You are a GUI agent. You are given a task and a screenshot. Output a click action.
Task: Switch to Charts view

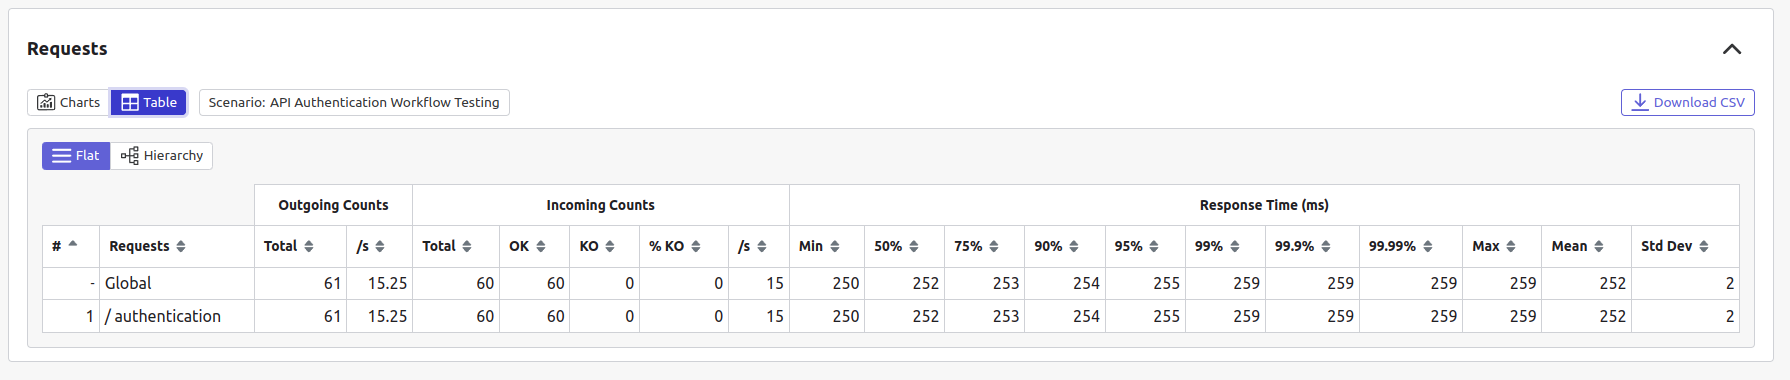(x=69, y=102)
